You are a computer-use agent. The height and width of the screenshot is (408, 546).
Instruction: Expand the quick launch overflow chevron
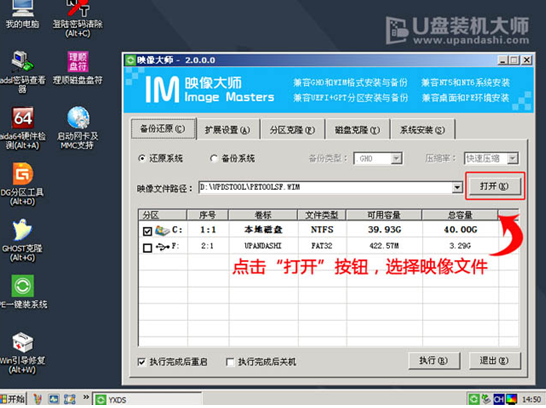click(x=86, y=397)
